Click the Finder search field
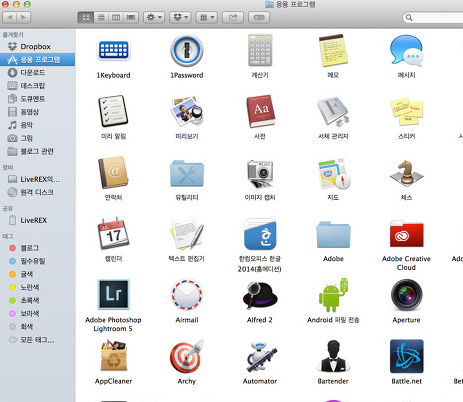The image size is (463, 402). tap(433, 17)
